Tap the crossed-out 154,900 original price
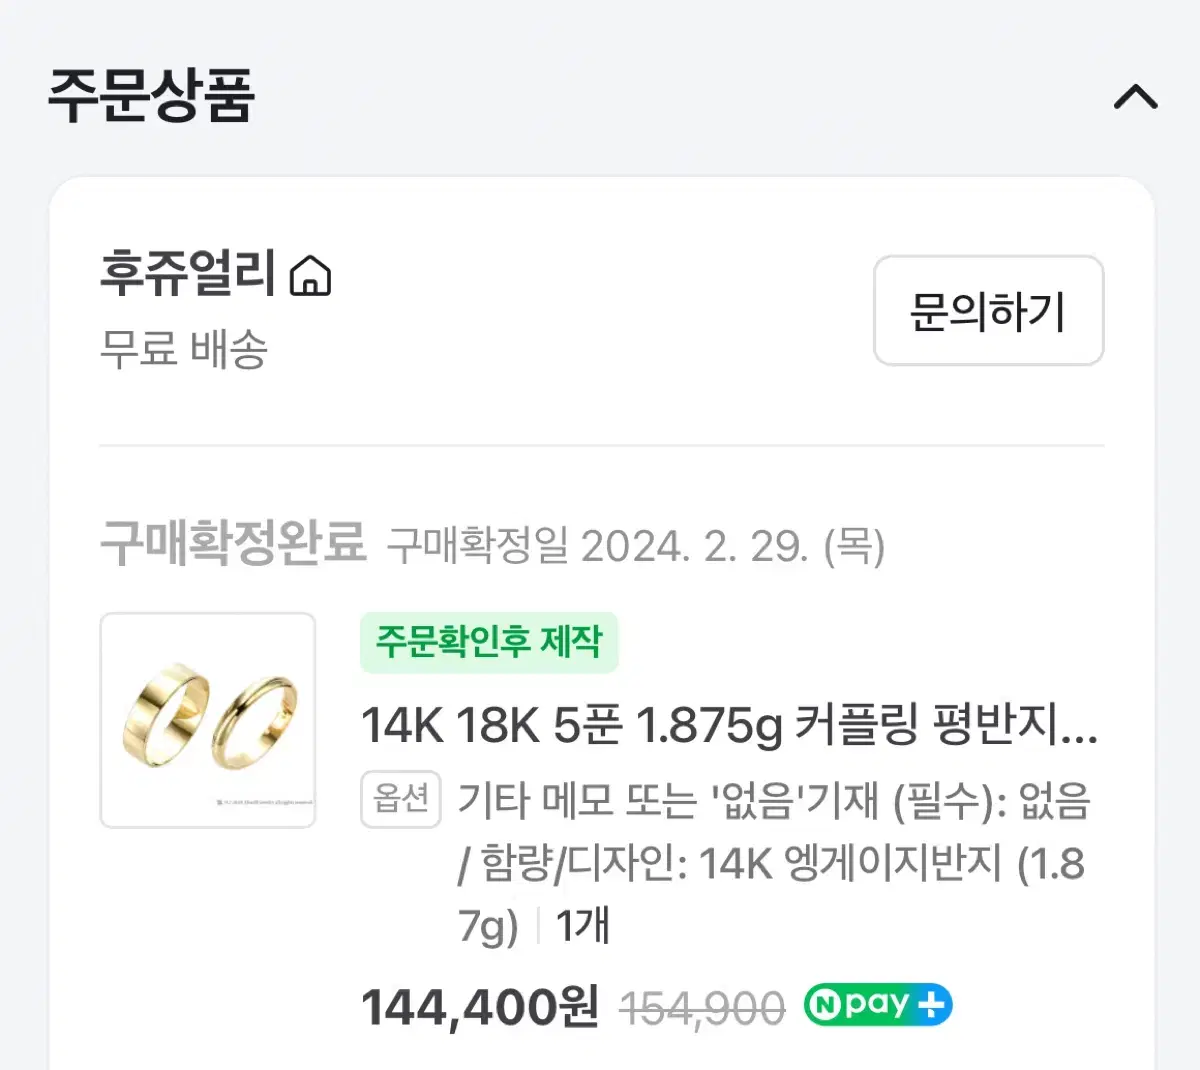This screenshot has height=1070, width=1200. tap(702, 1008)
